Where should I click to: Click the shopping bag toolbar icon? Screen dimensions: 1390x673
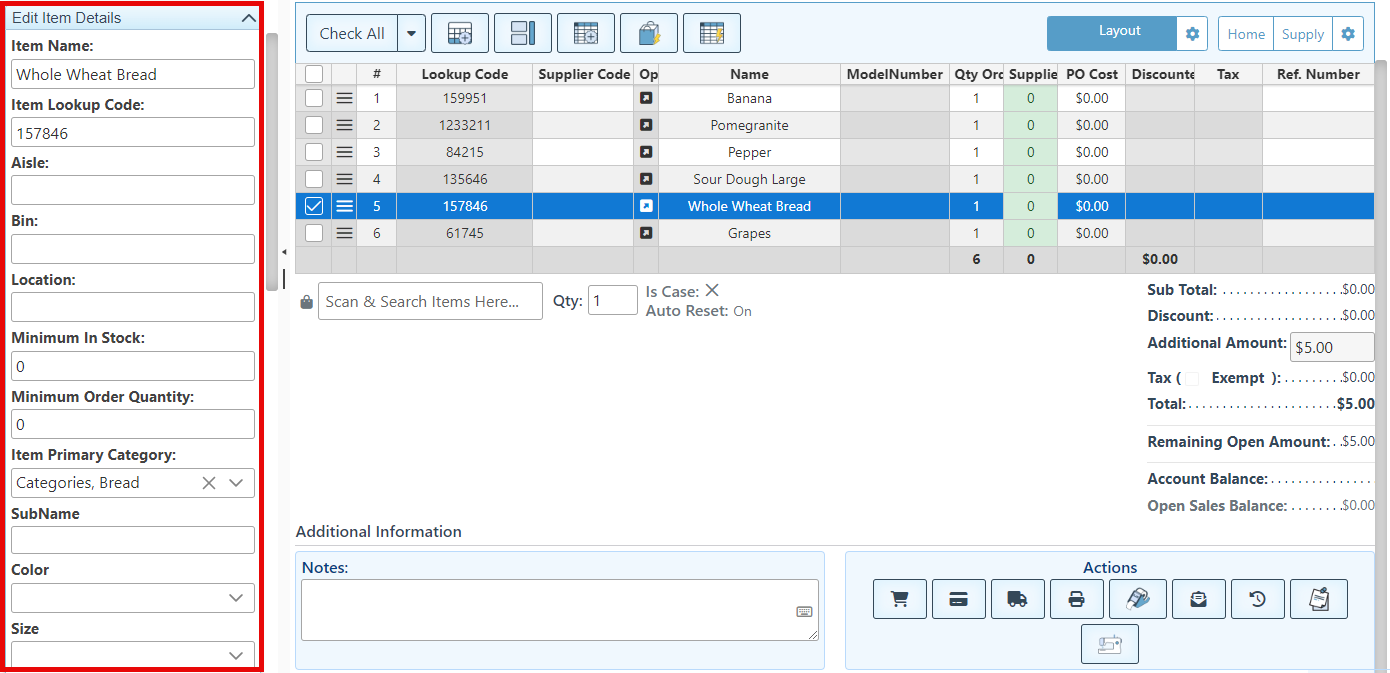648,33
